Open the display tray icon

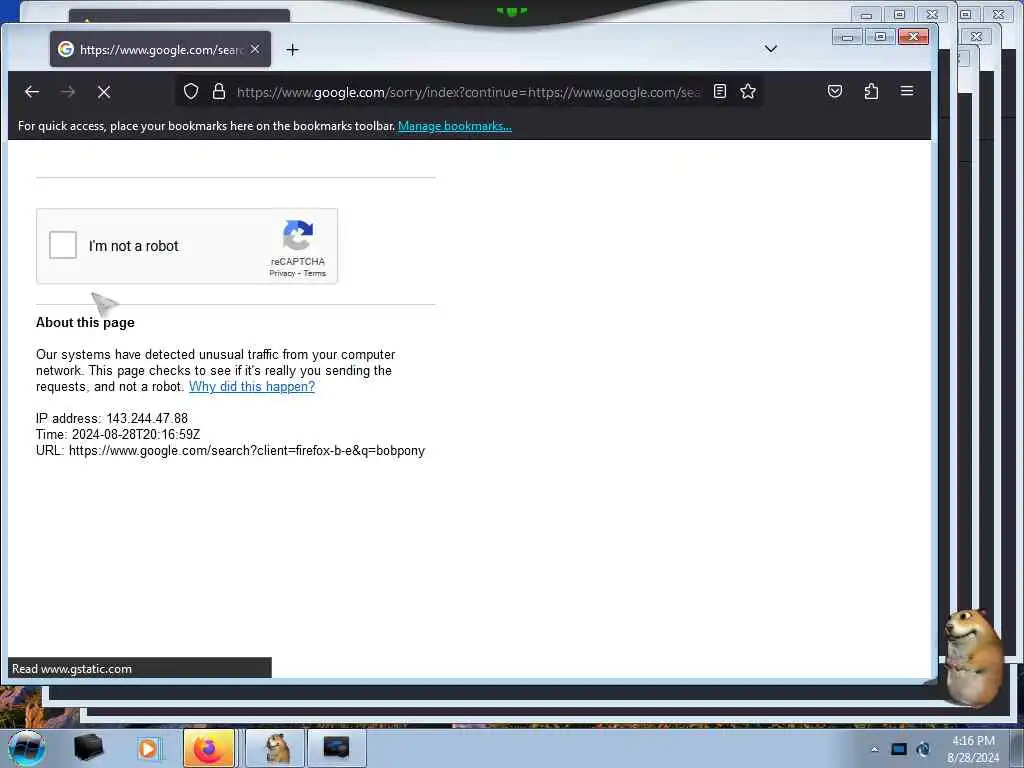click(899, 749)
